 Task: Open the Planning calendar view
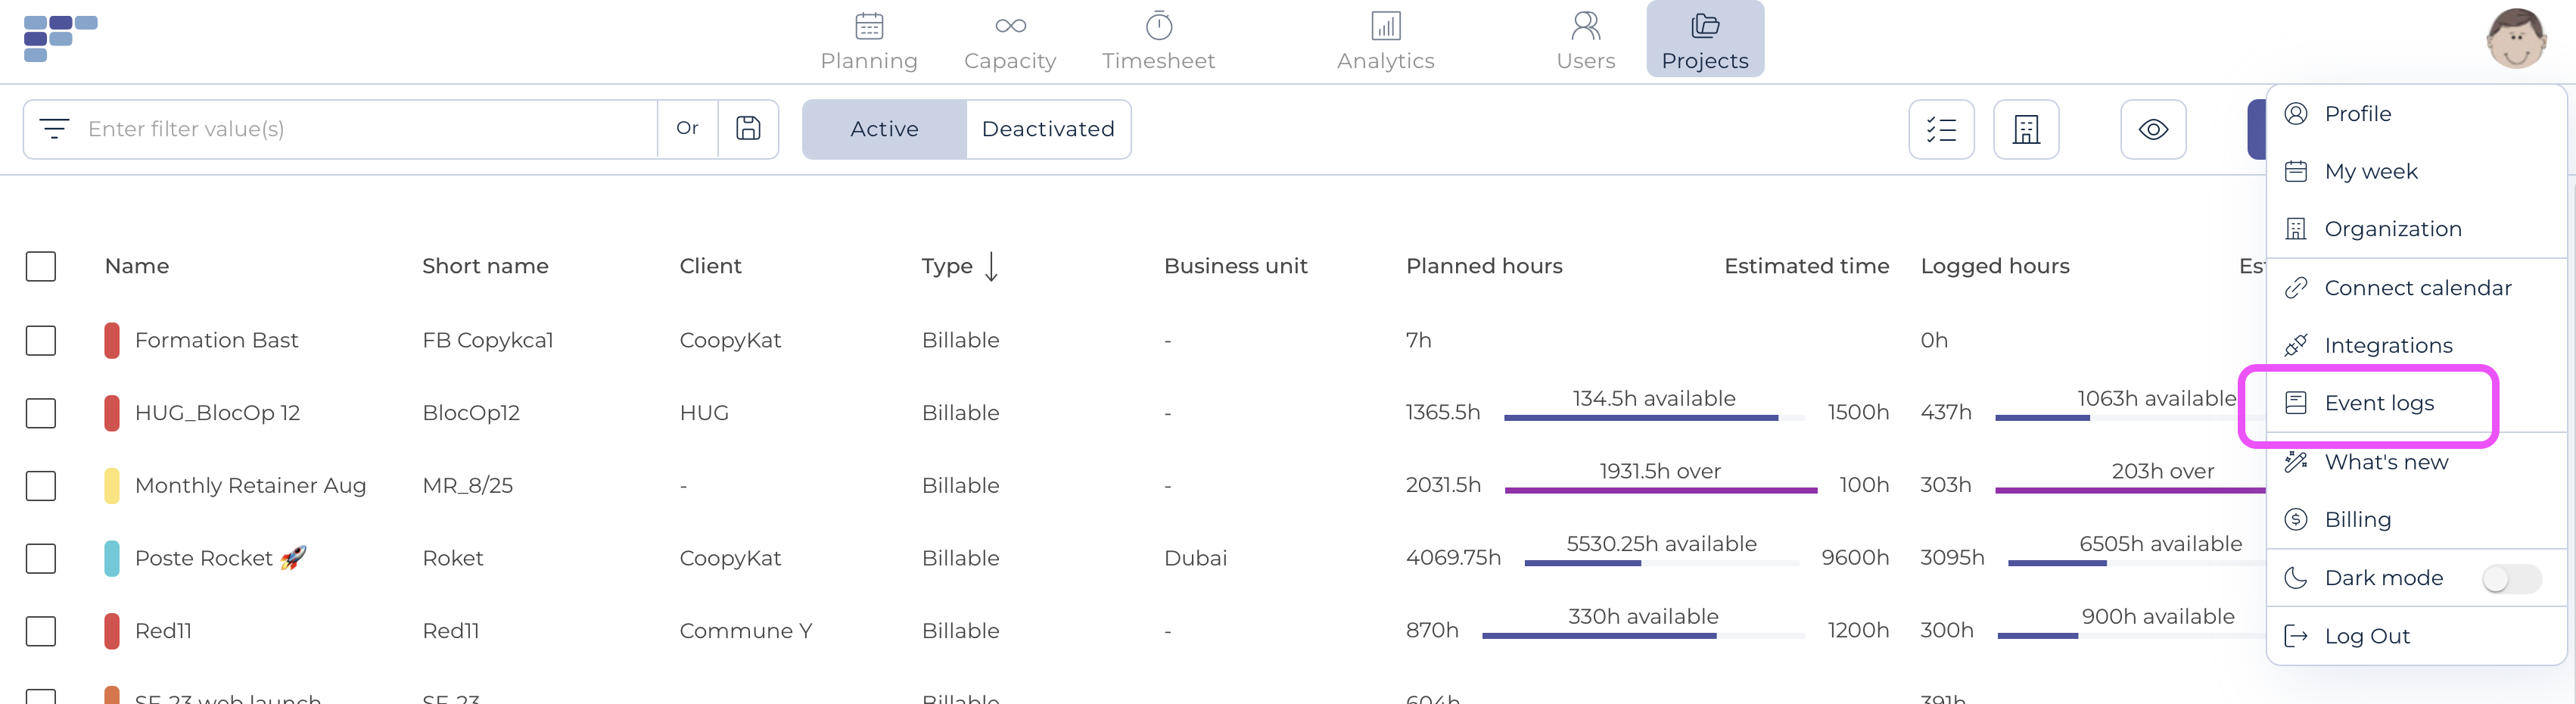tap(868, 40)
